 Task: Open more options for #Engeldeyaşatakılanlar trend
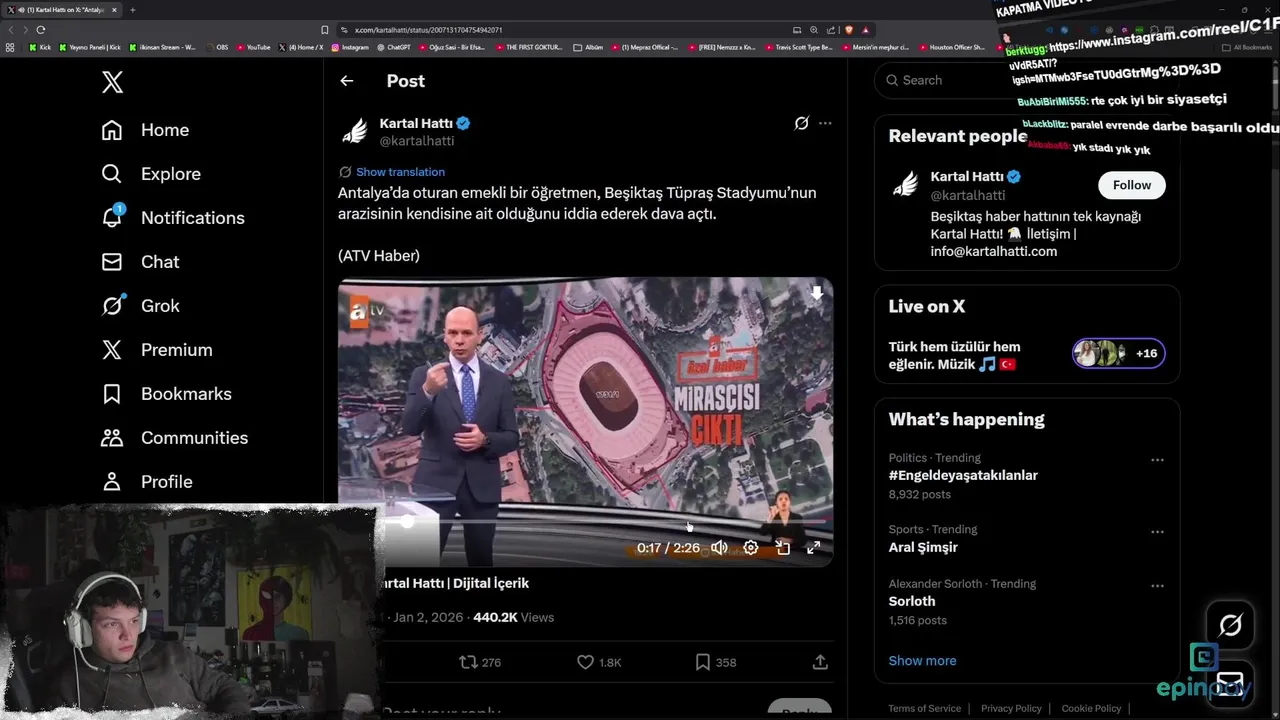point(1157,460)
